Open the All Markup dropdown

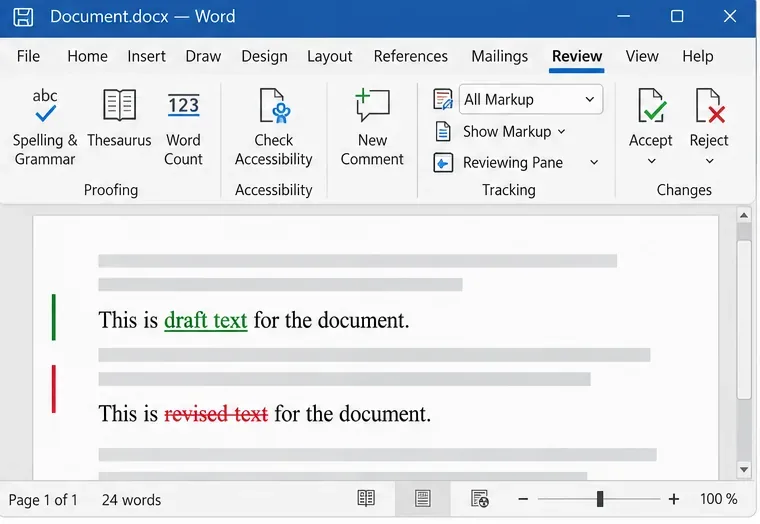[x=531, y=99]
